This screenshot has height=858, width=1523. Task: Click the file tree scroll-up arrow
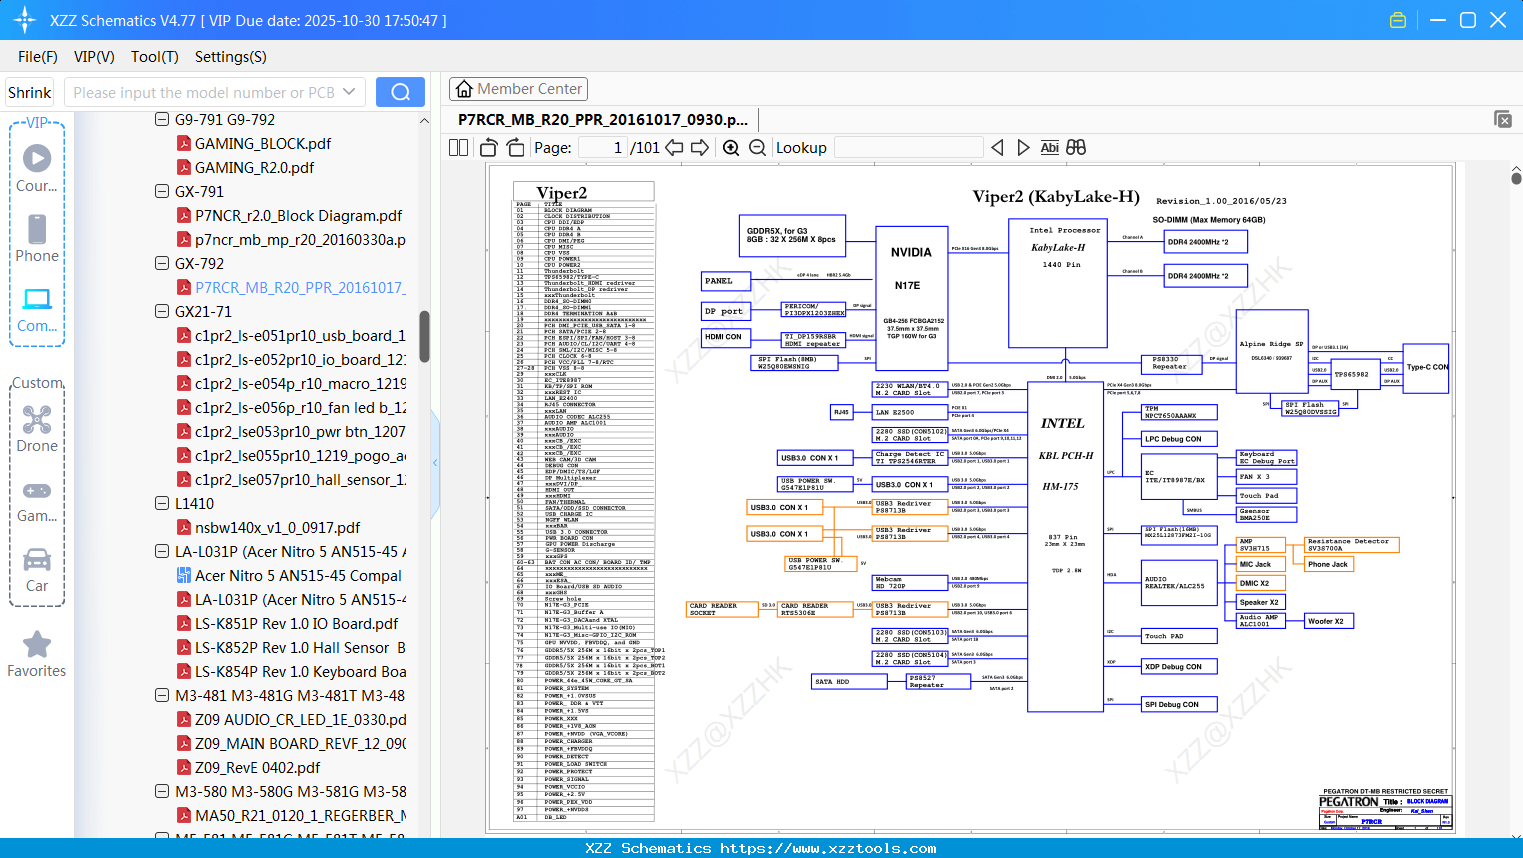pos(424,120)
